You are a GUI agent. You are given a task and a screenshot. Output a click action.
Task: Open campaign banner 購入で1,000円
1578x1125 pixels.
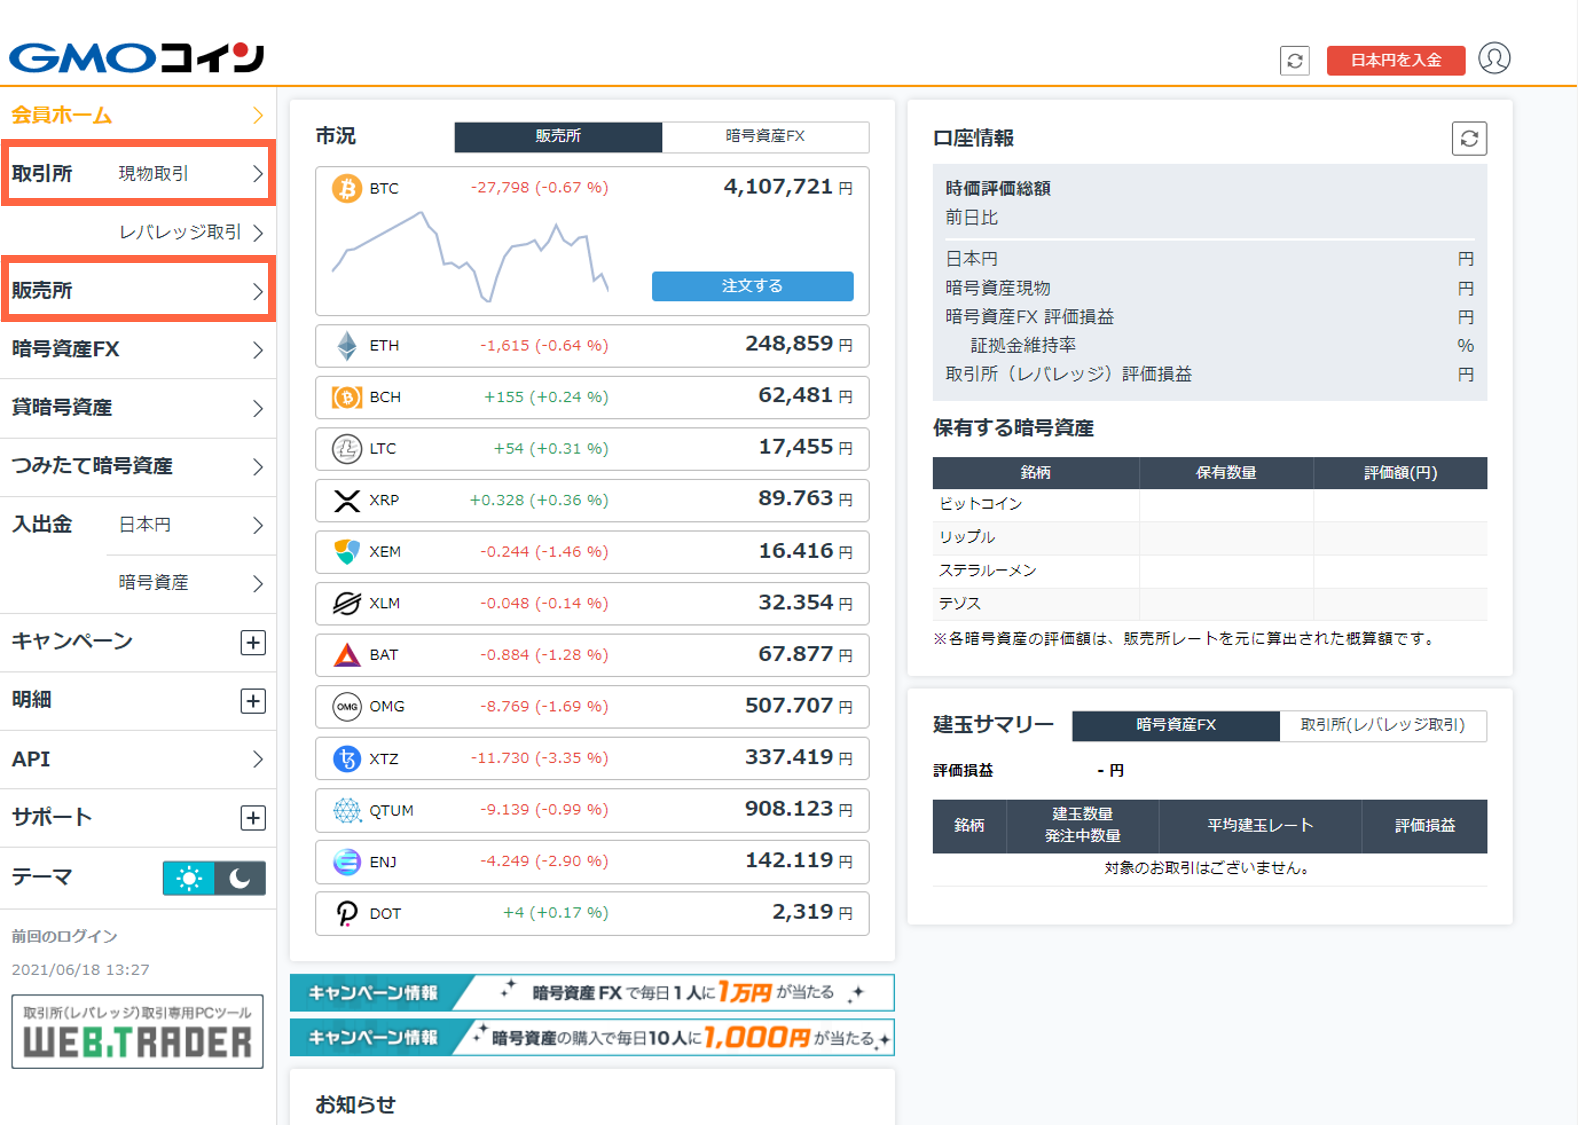click(x=592, y=1037)
